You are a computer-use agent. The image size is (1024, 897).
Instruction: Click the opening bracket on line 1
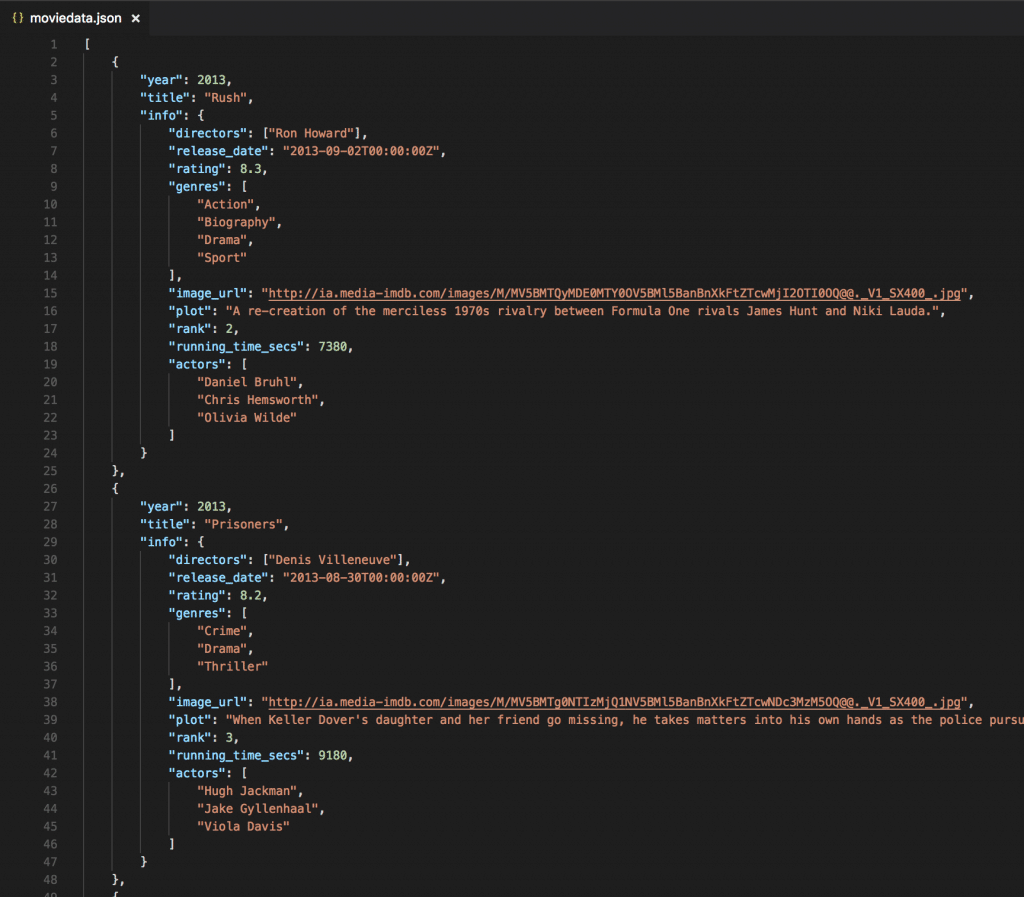coord(87,44)
